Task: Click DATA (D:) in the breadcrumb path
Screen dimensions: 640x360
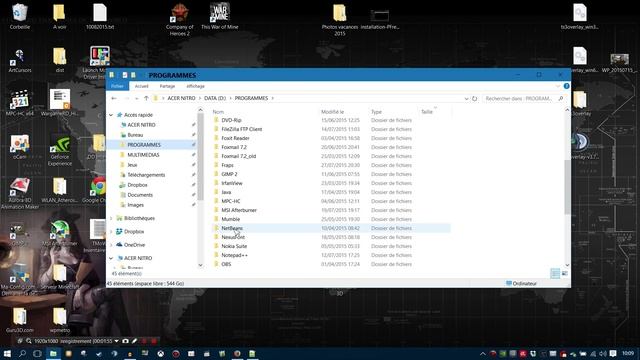Action: coord(215,98)
